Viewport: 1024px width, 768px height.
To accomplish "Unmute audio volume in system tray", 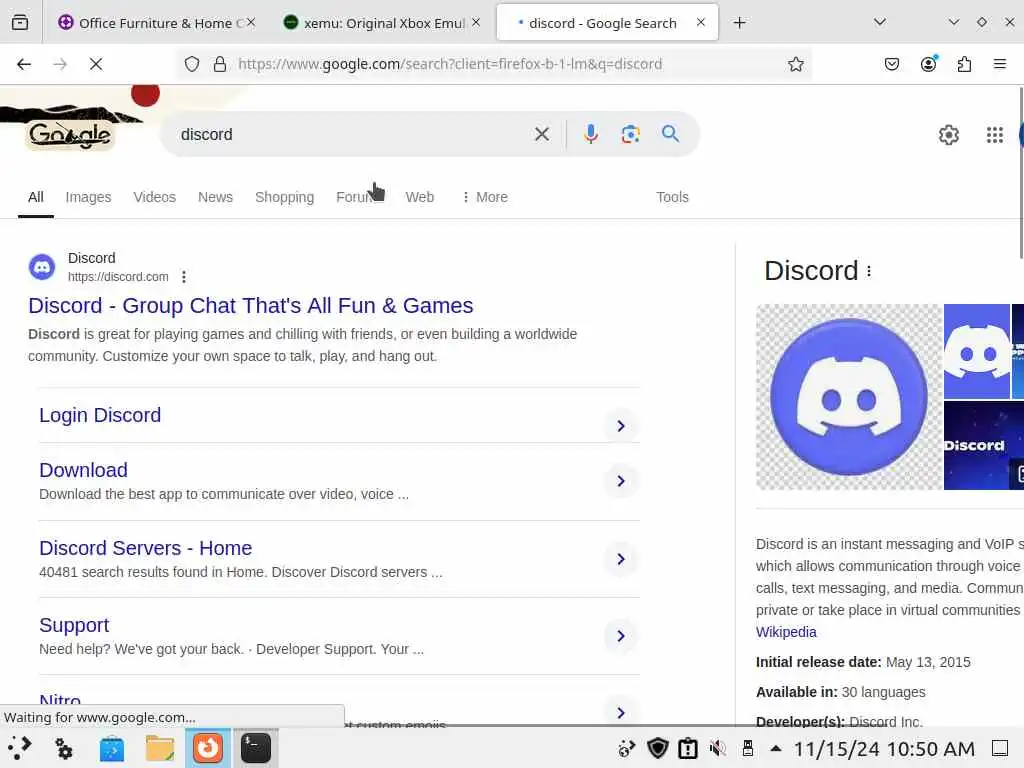I will click(x=718, y=748).
